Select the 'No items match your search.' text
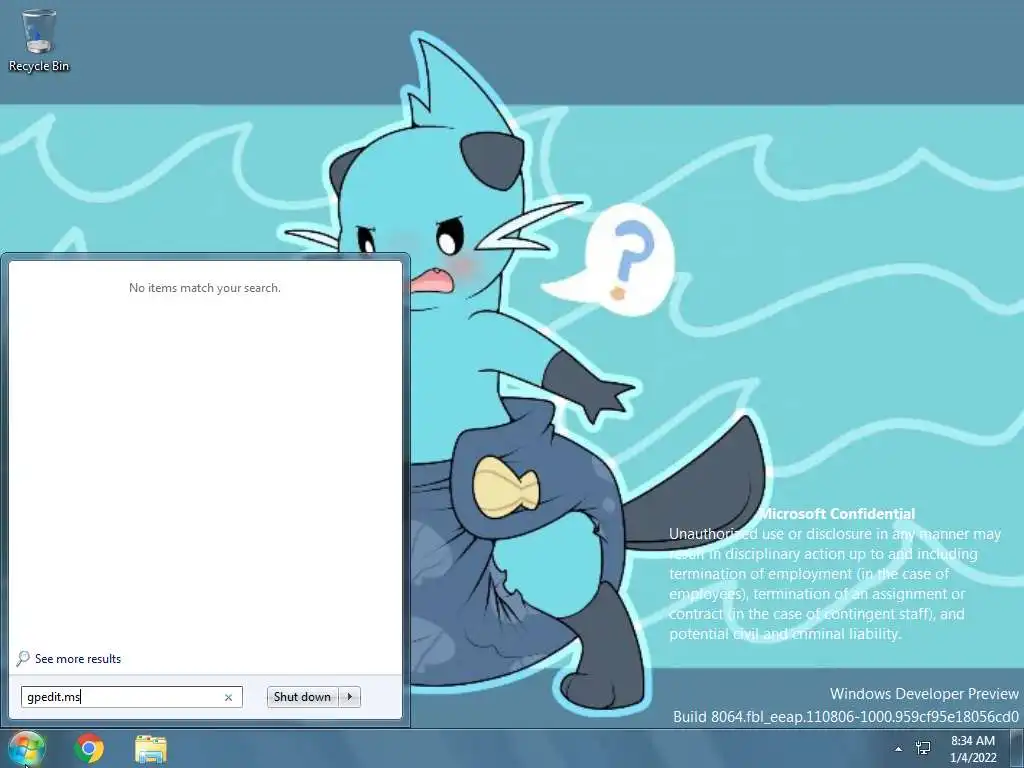The width and height of the screenshot is (1024, 768). coord(205,288)
